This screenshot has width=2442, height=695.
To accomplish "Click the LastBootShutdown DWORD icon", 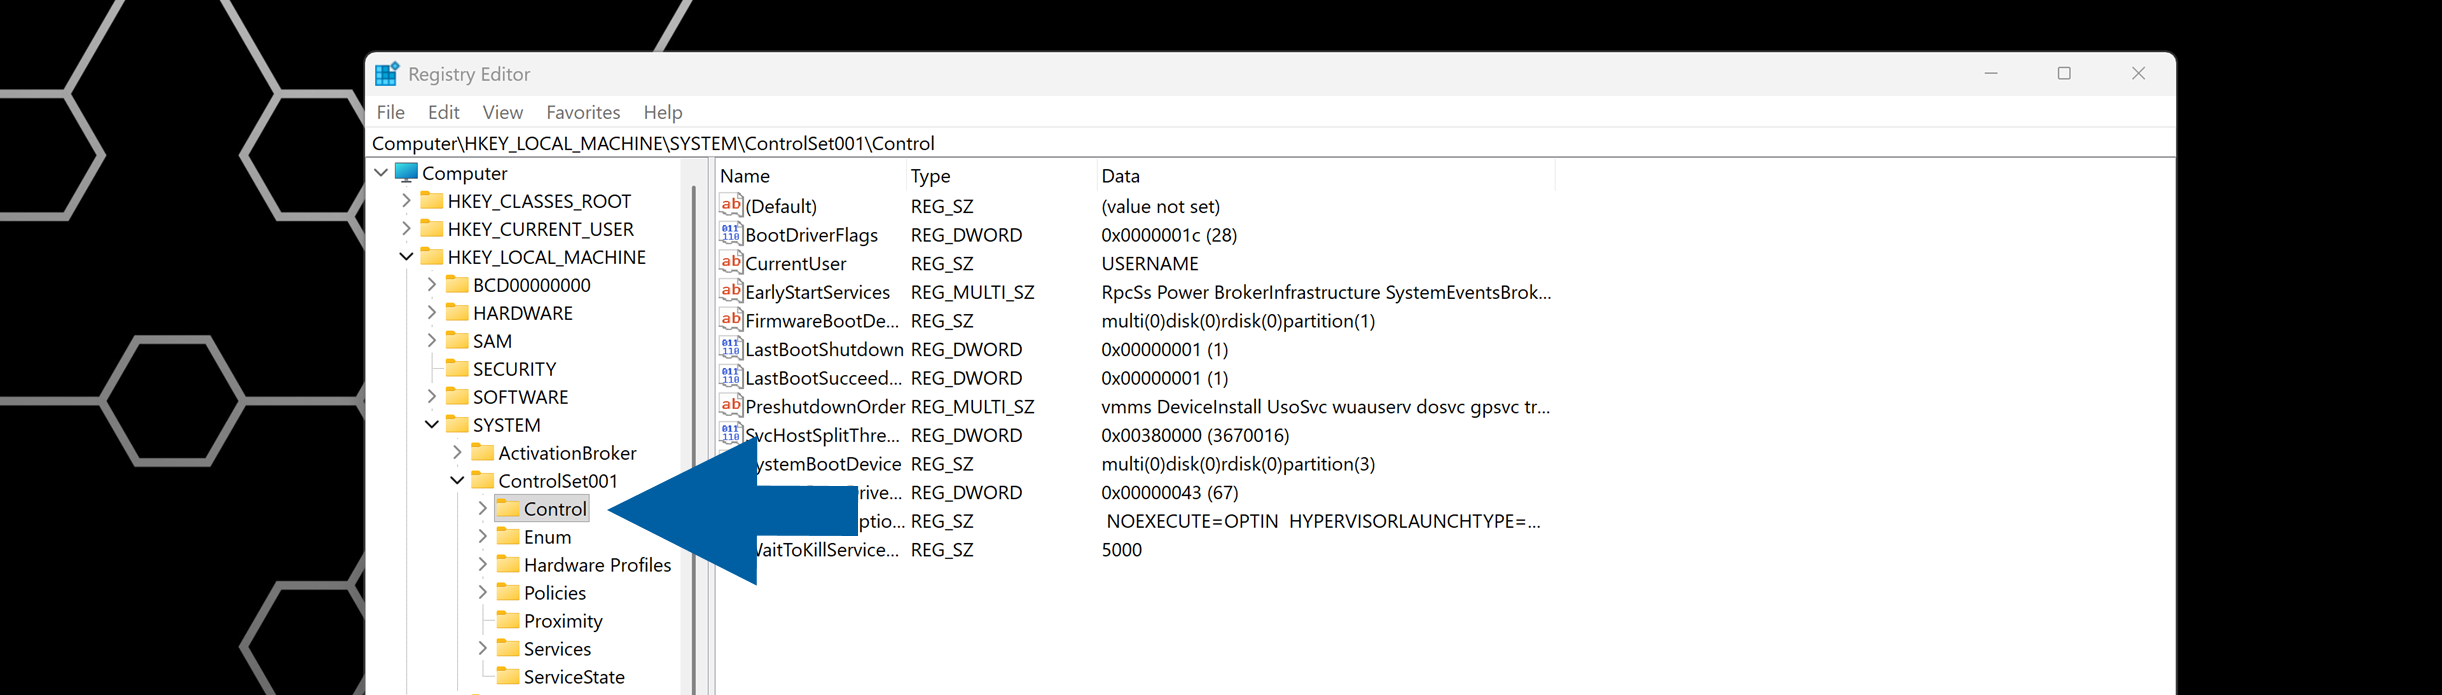I will (730, 349).
